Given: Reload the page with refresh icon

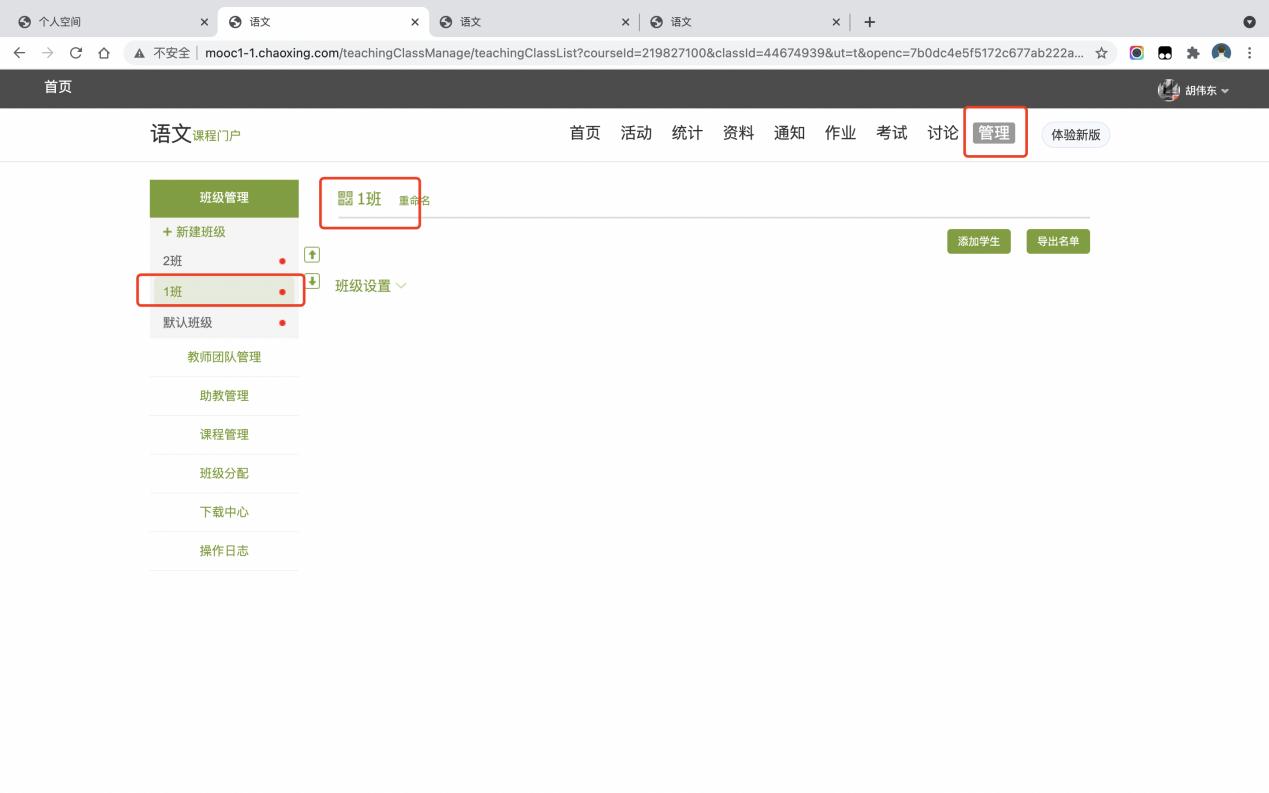Looking at the screenshot, I should pyautogui.click(x=76, y=53).
